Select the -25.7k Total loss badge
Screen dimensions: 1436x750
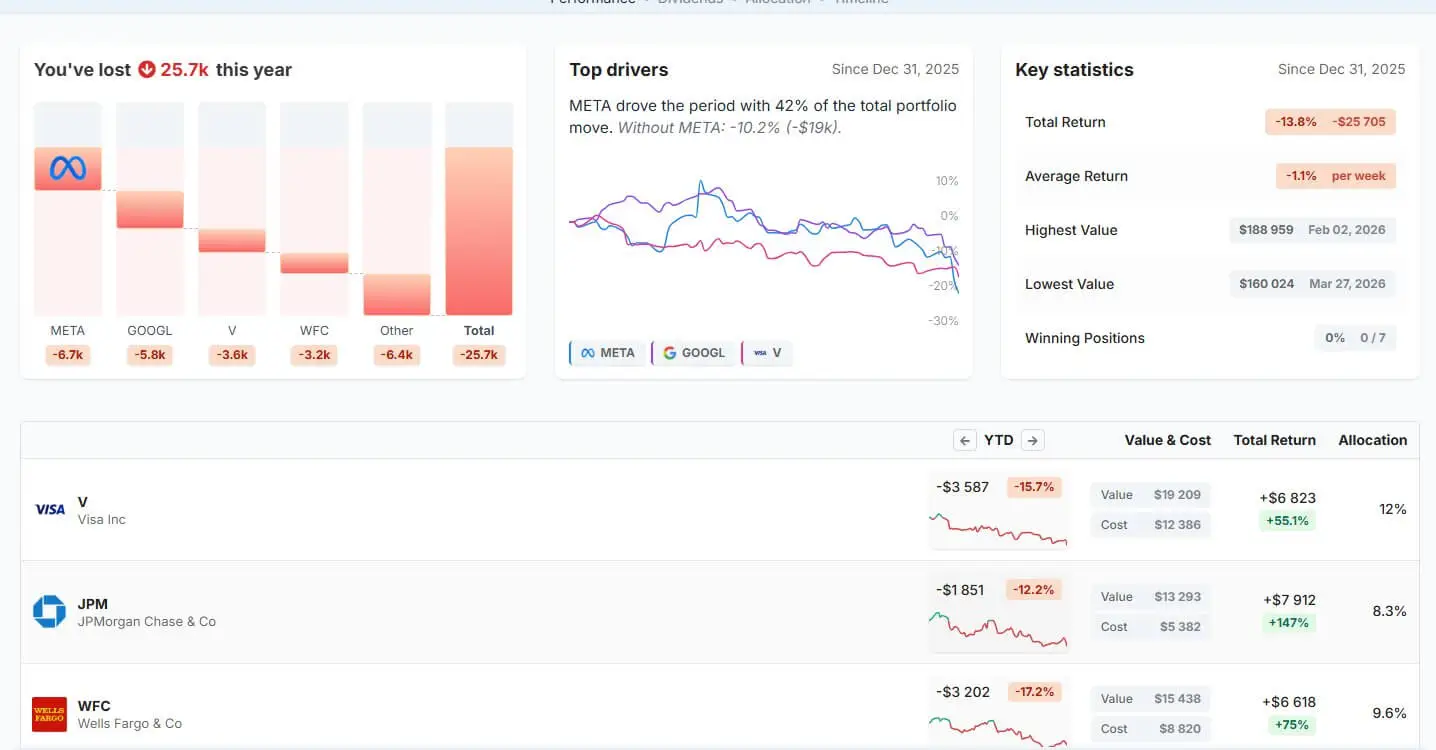(479, 355)
